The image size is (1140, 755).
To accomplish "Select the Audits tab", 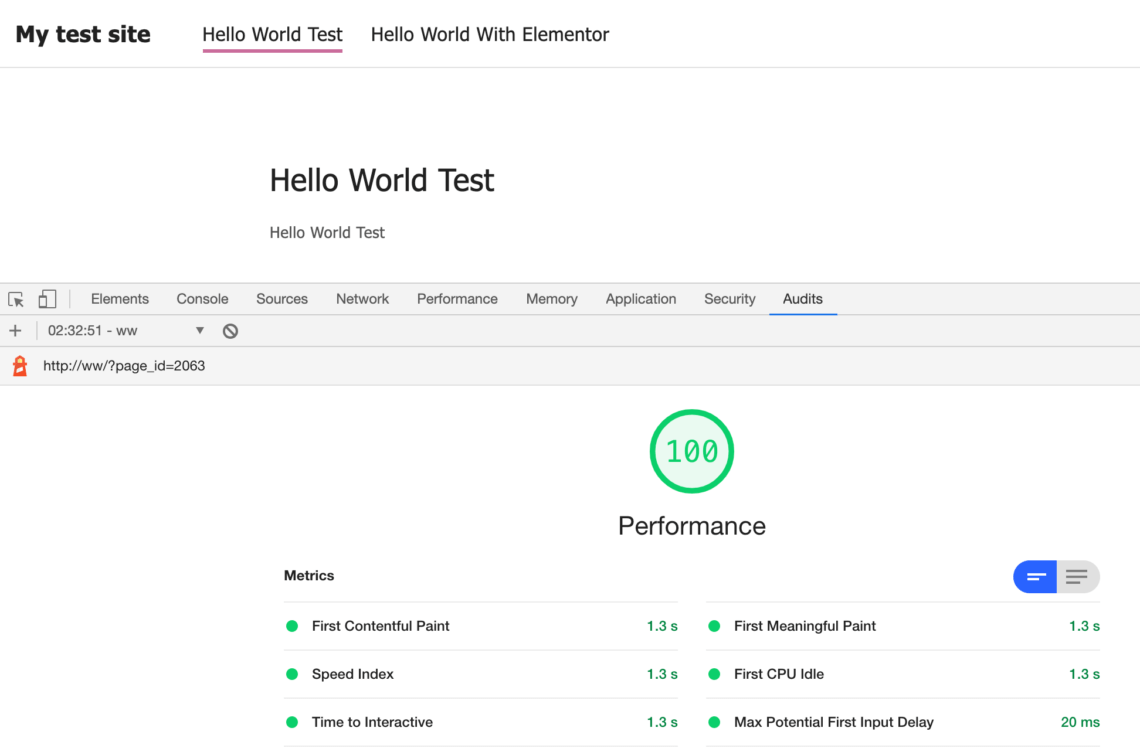I will click(x=803, y=299).
